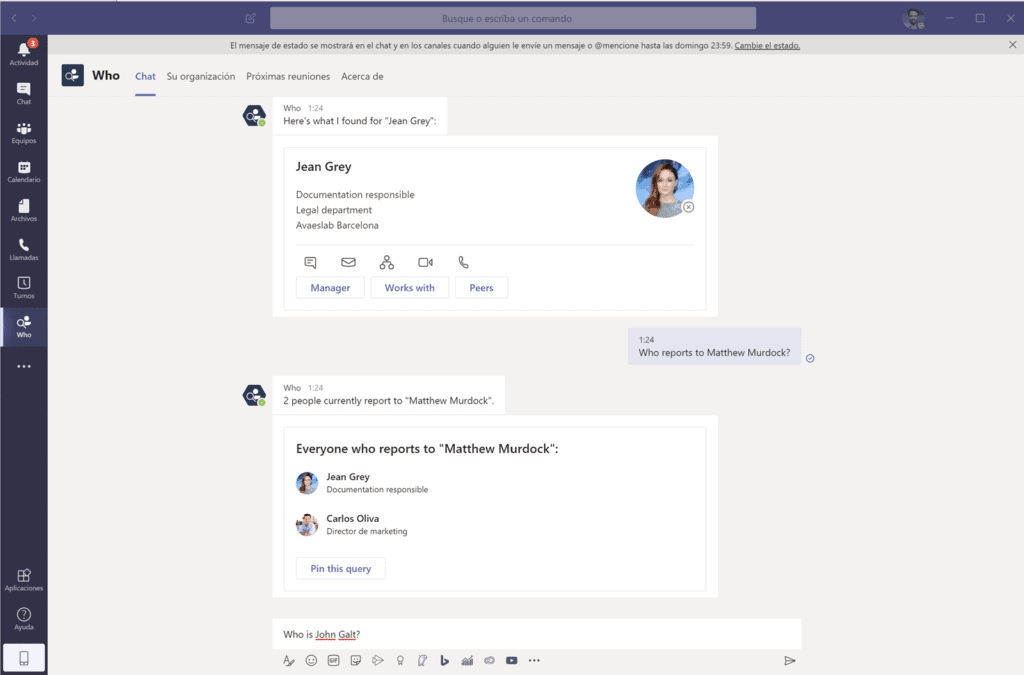The height and width of the screenshot is (675, 1024).
Task: Open the text formatting options
Action: (x=289, y=660)
